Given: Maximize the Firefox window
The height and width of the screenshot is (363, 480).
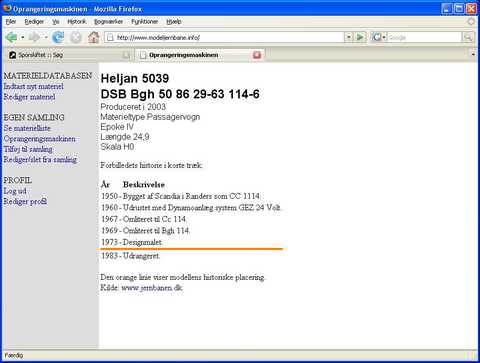Looking at the screenshot, I should [459, 9].
